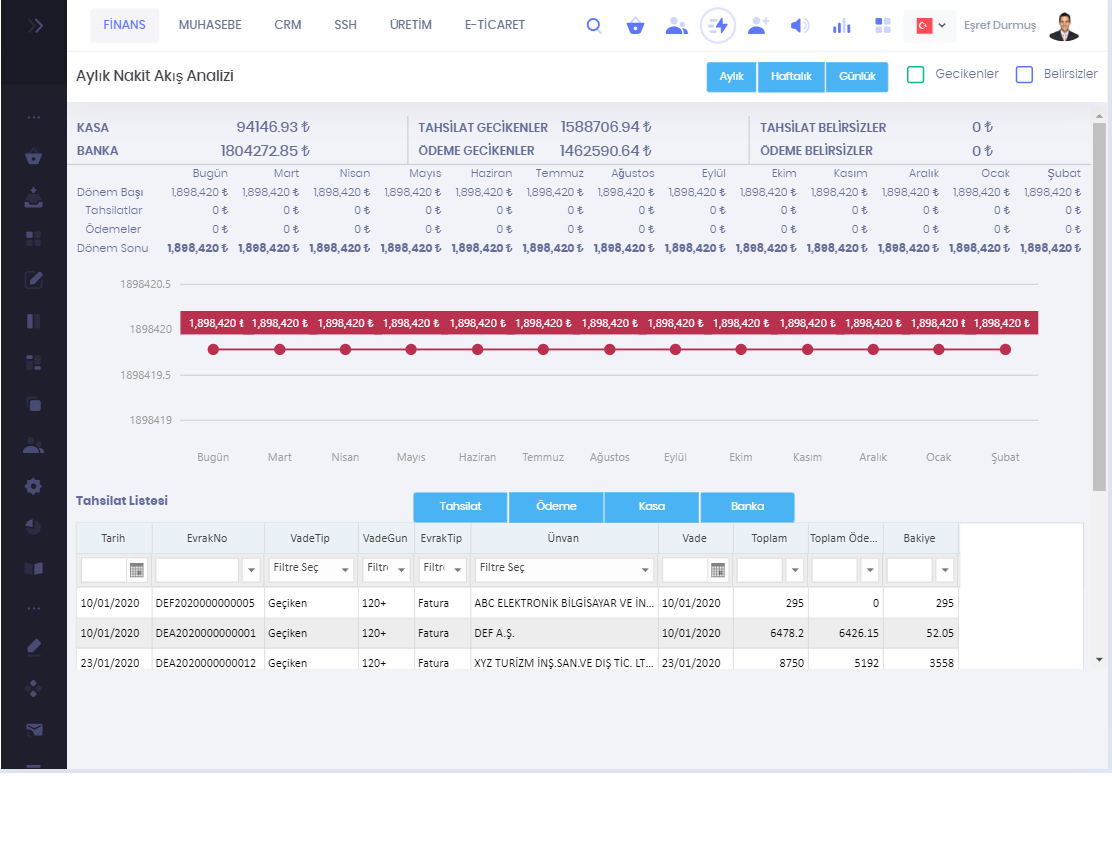The image size is (1112, 867).
Task: Open the add user icon in header
Action: (x=758, y=26)
